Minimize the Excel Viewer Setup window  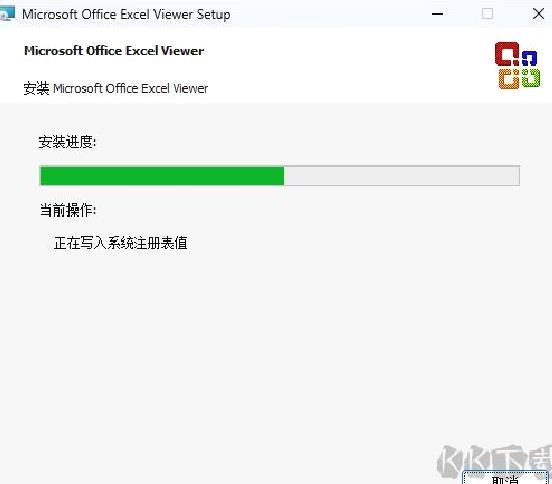click(437, 14)
